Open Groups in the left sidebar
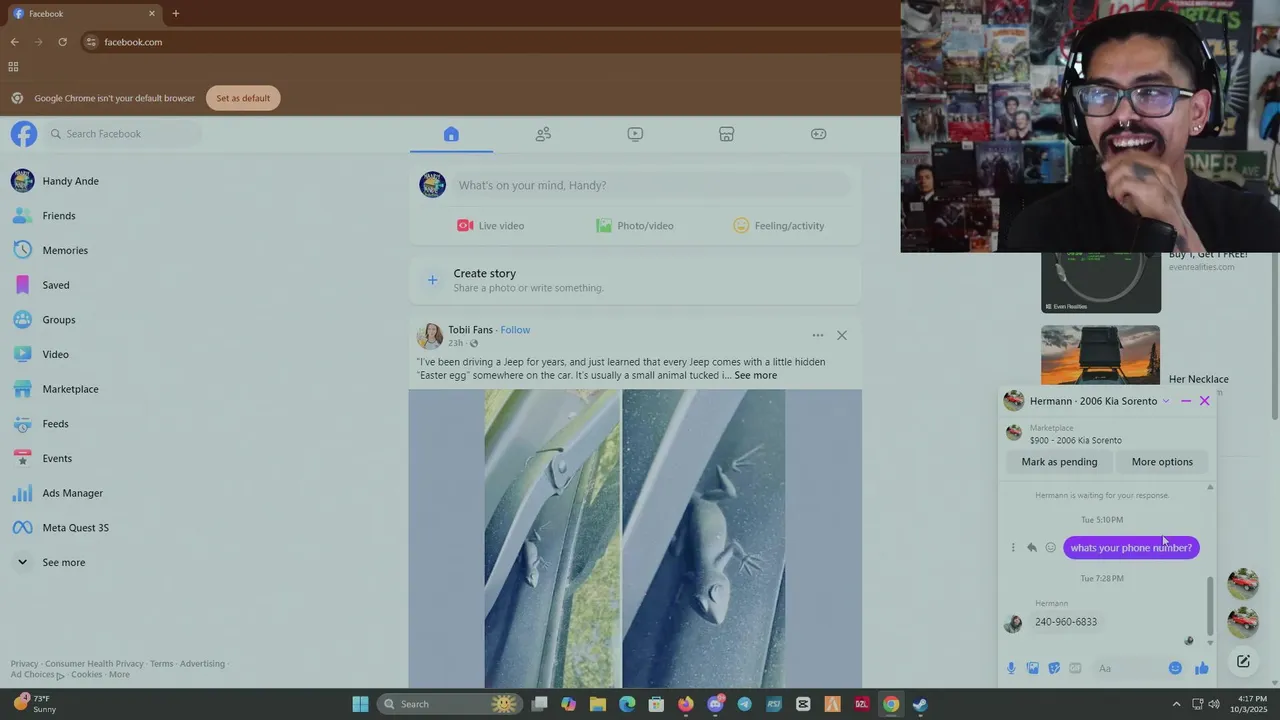 59,320
